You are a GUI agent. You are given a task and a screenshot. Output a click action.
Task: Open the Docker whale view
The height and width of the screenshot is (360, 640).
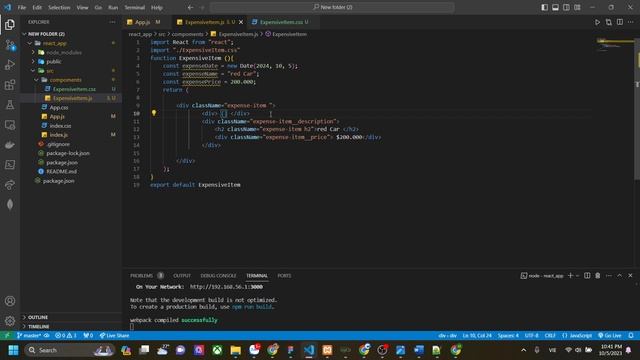[x=10, y=145]
